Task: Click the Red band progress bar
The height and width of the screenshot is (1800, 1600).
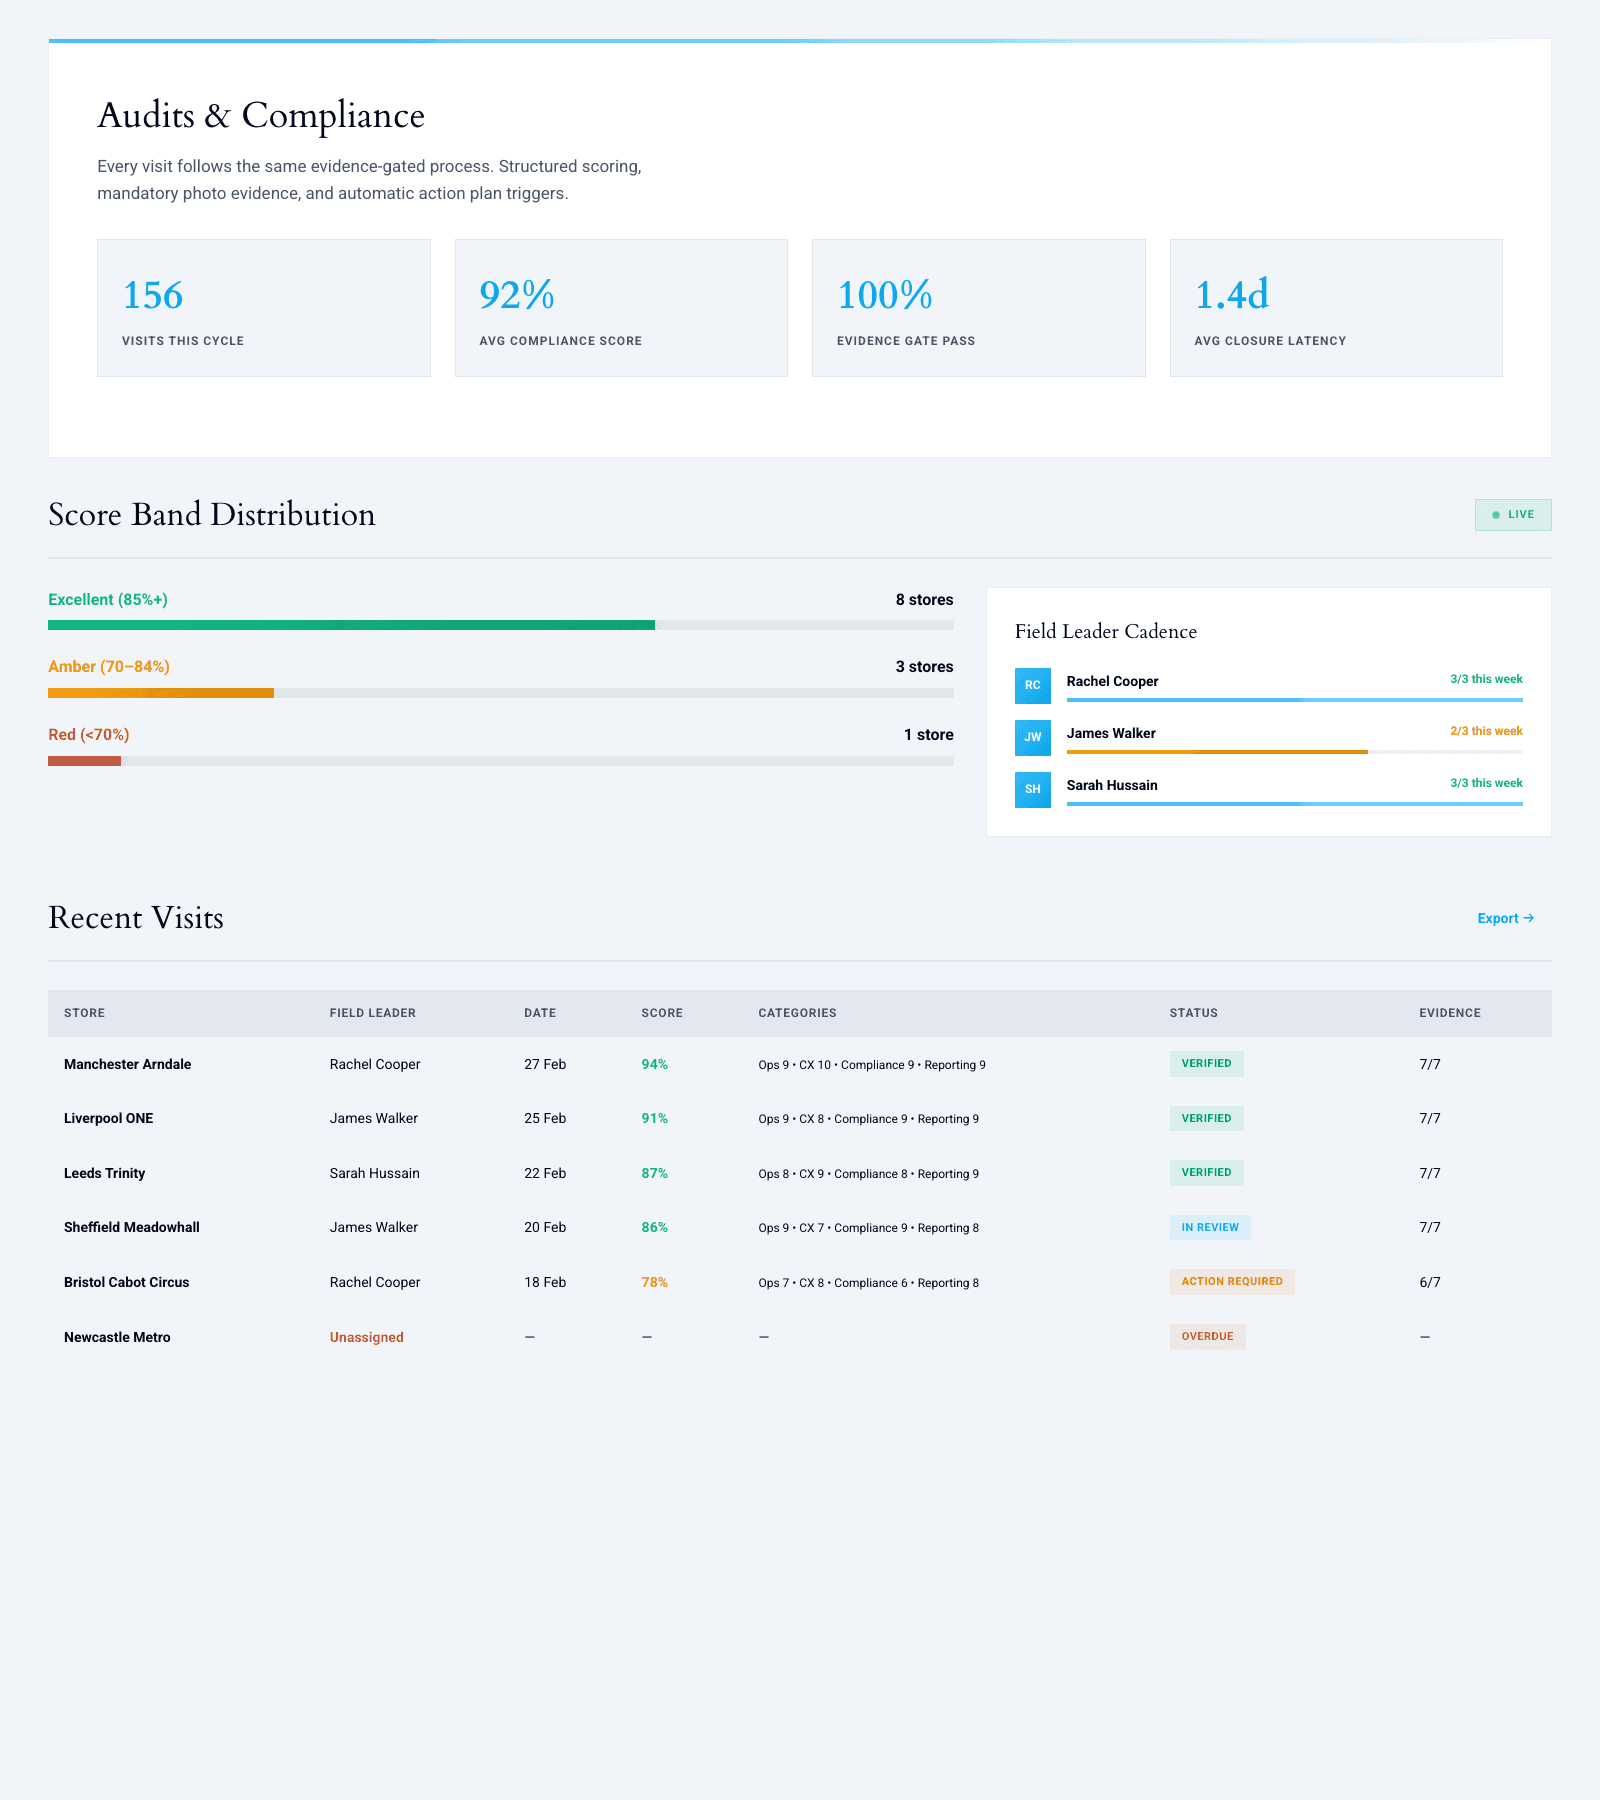Action: [500, 761]
